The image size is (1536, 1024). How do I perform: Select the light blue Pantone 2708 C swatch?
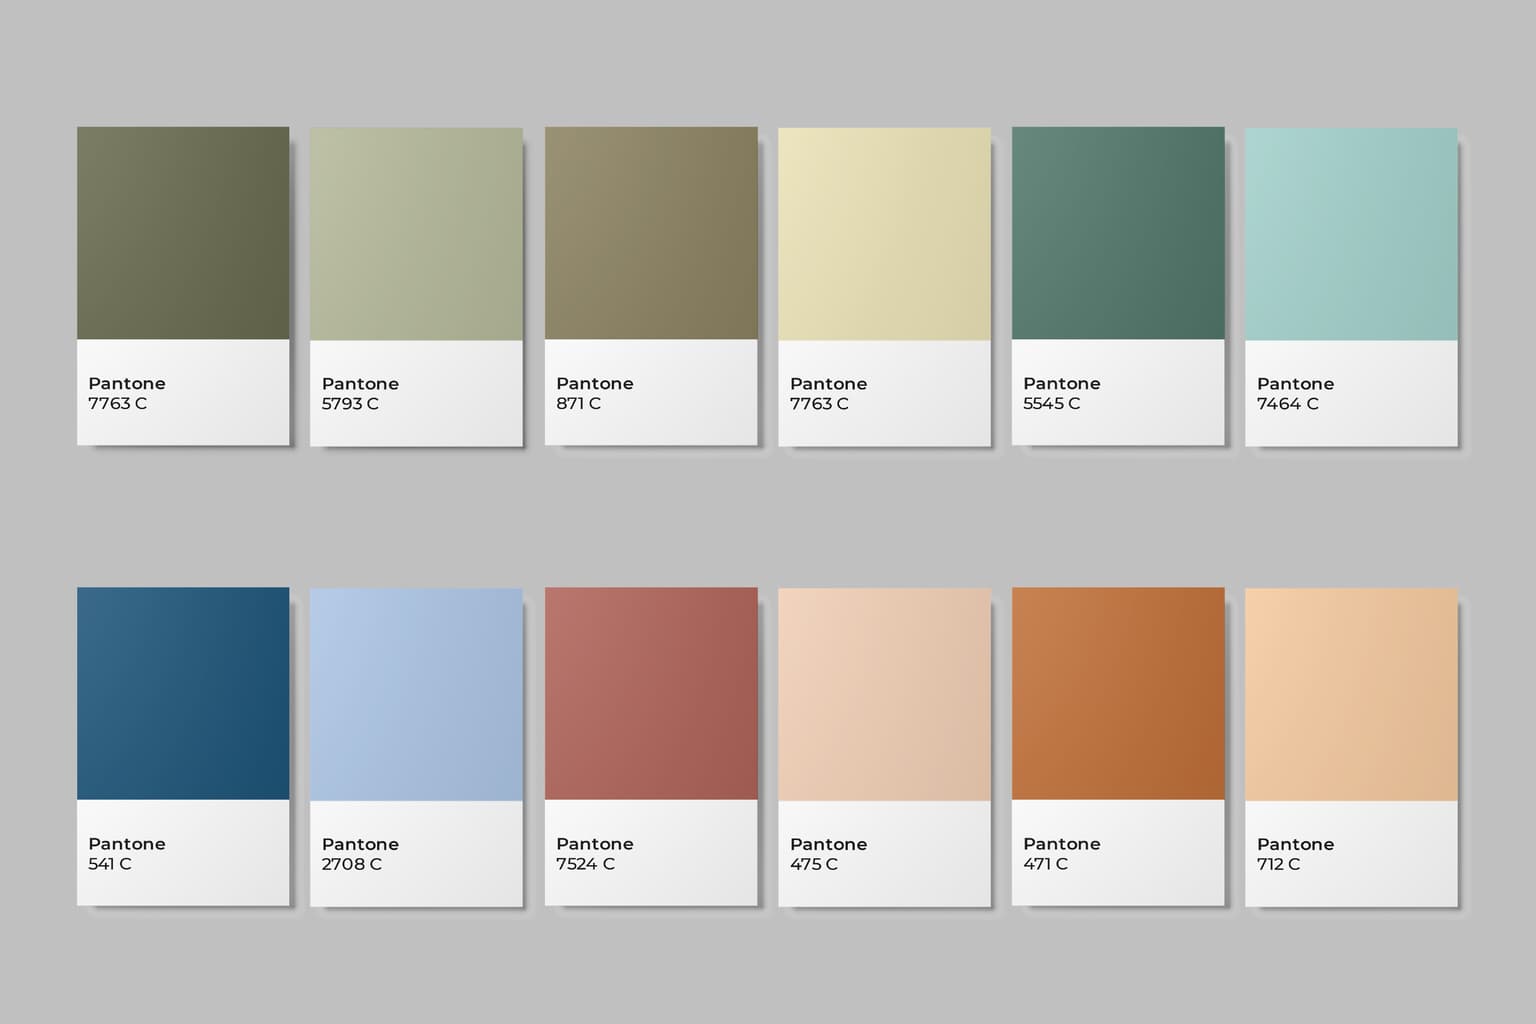(x=416, y=694)
